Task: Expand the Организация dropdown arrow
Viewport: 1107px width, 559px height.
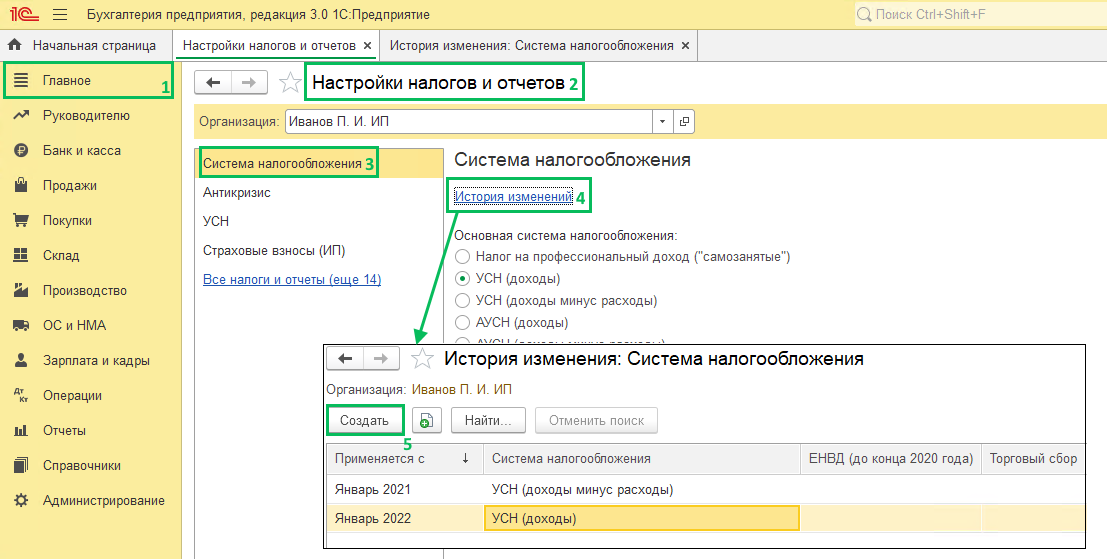Action: [x=662, y=121]
